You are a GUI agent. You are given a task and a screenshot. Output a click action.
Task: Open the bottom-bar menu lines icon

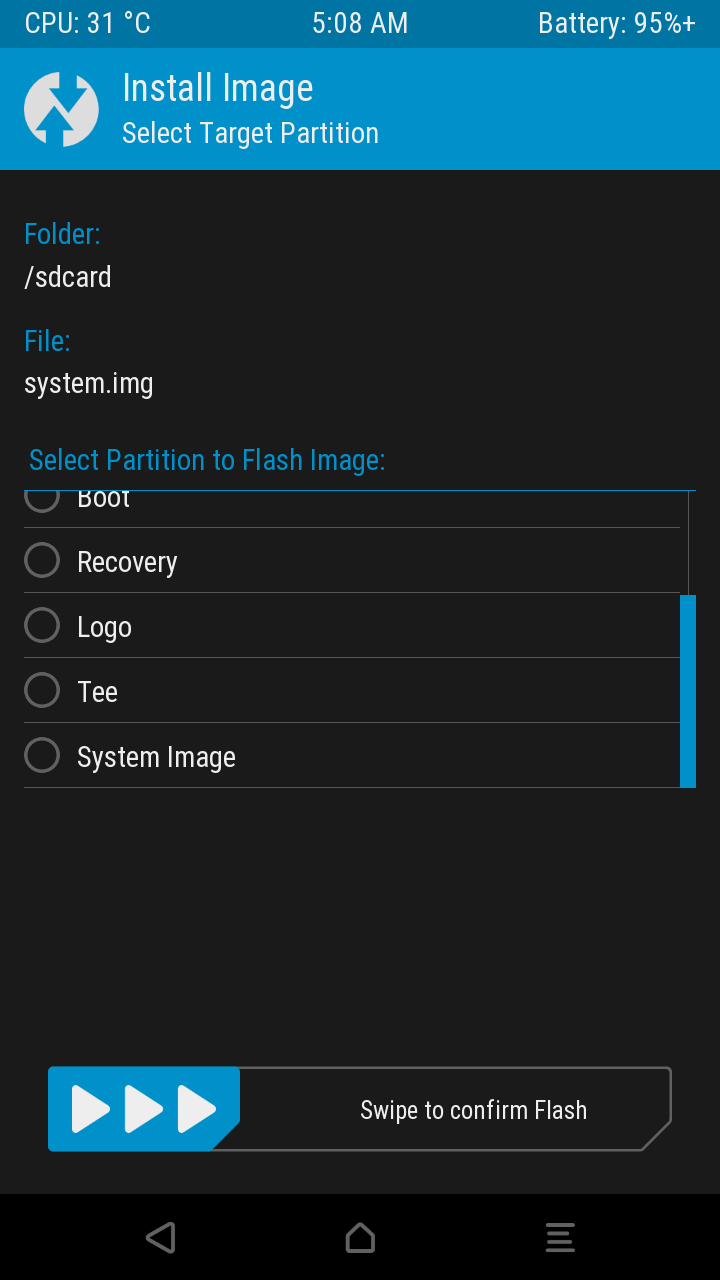(560, 1237)
